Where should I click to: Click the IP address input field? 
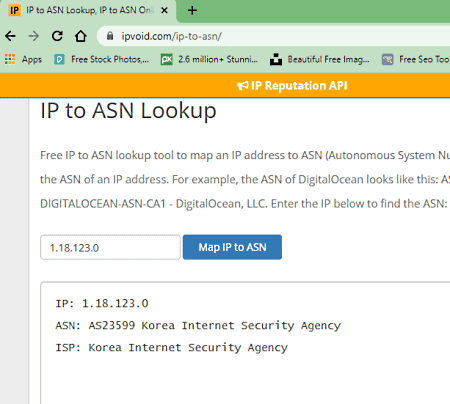coord(110,247)
